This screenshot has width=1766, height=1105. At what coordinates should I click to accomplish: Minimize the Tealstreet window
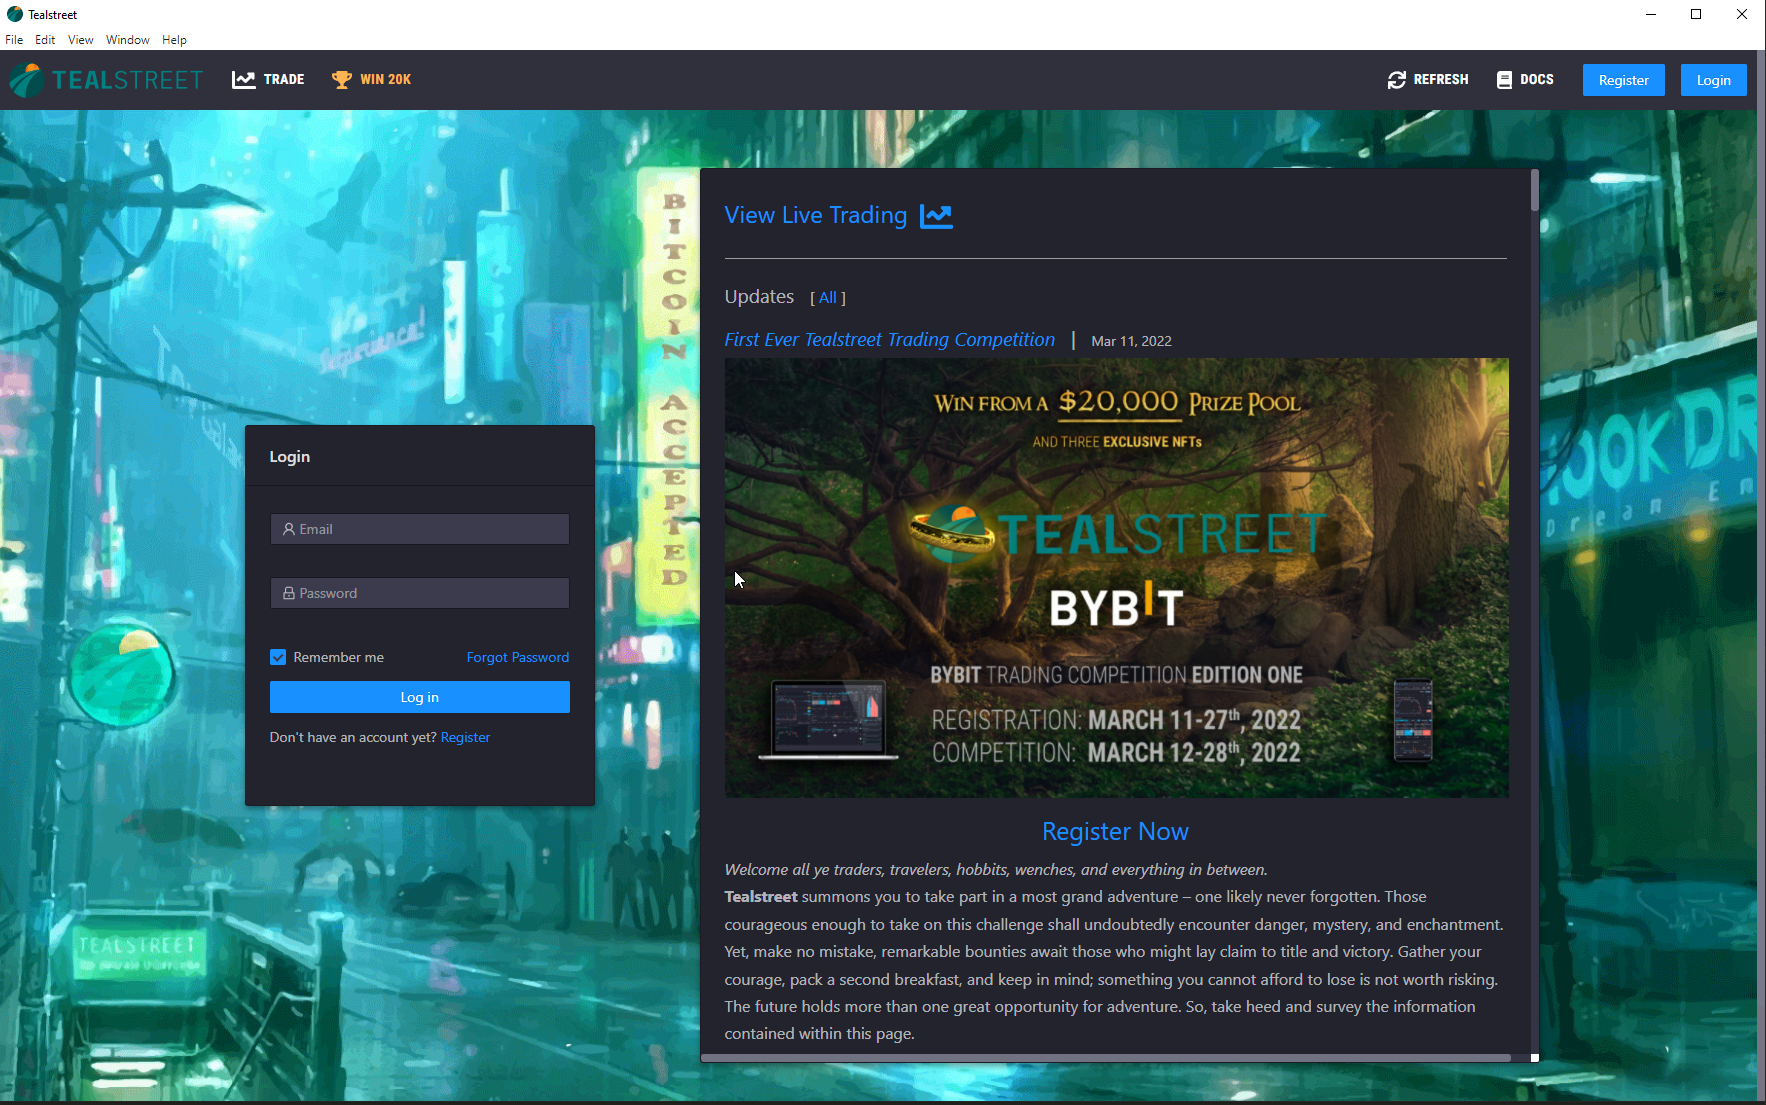1651,14
